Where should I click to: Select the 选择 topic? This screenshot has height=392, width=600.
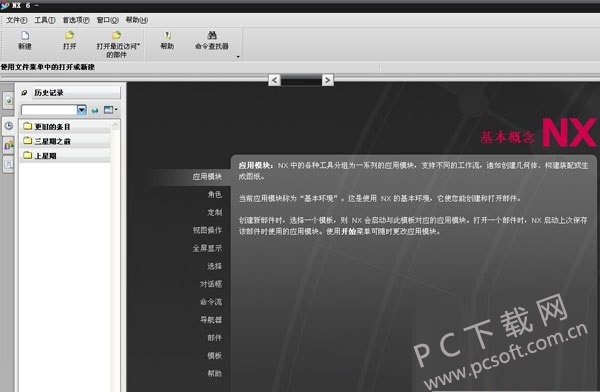[215, 266]
